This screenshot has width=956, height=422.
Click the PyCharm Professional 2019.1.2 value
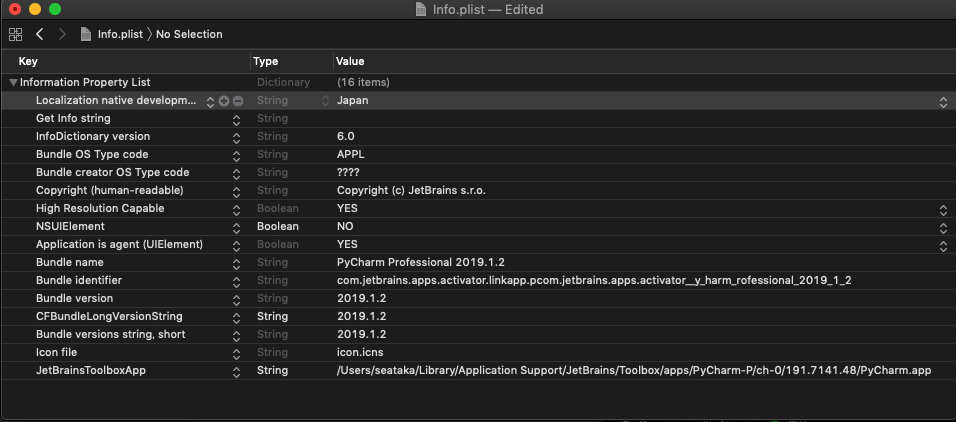(x=421, y=262)
